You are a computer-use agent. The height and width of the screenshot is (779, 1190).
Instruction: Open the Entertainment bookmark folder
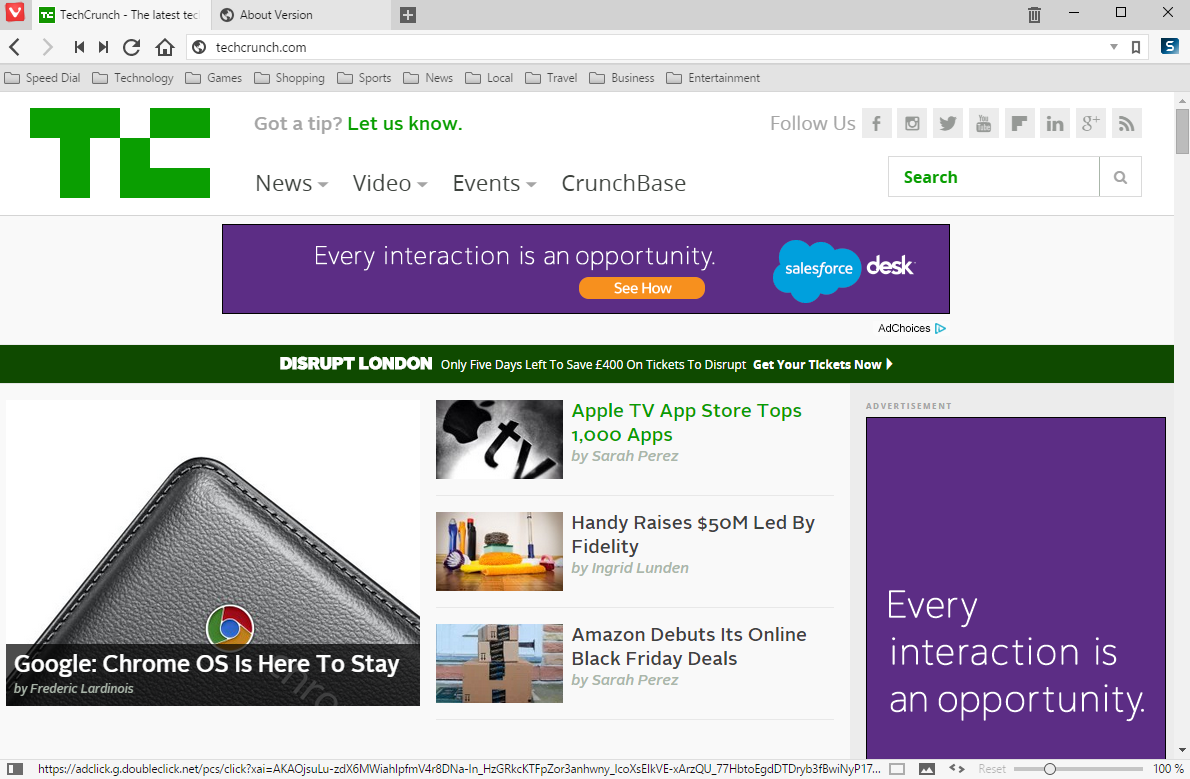(713, 77)
